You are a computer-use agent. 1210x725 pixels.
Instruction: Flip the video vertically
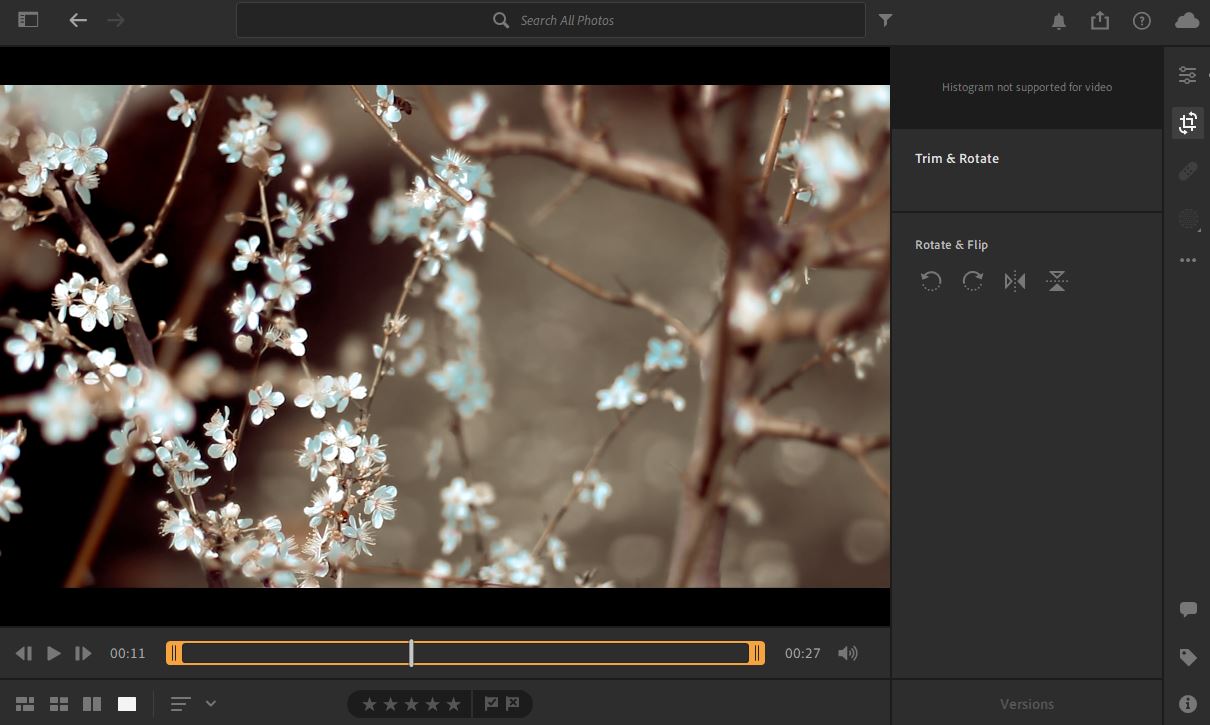(x=1056, y=281)
